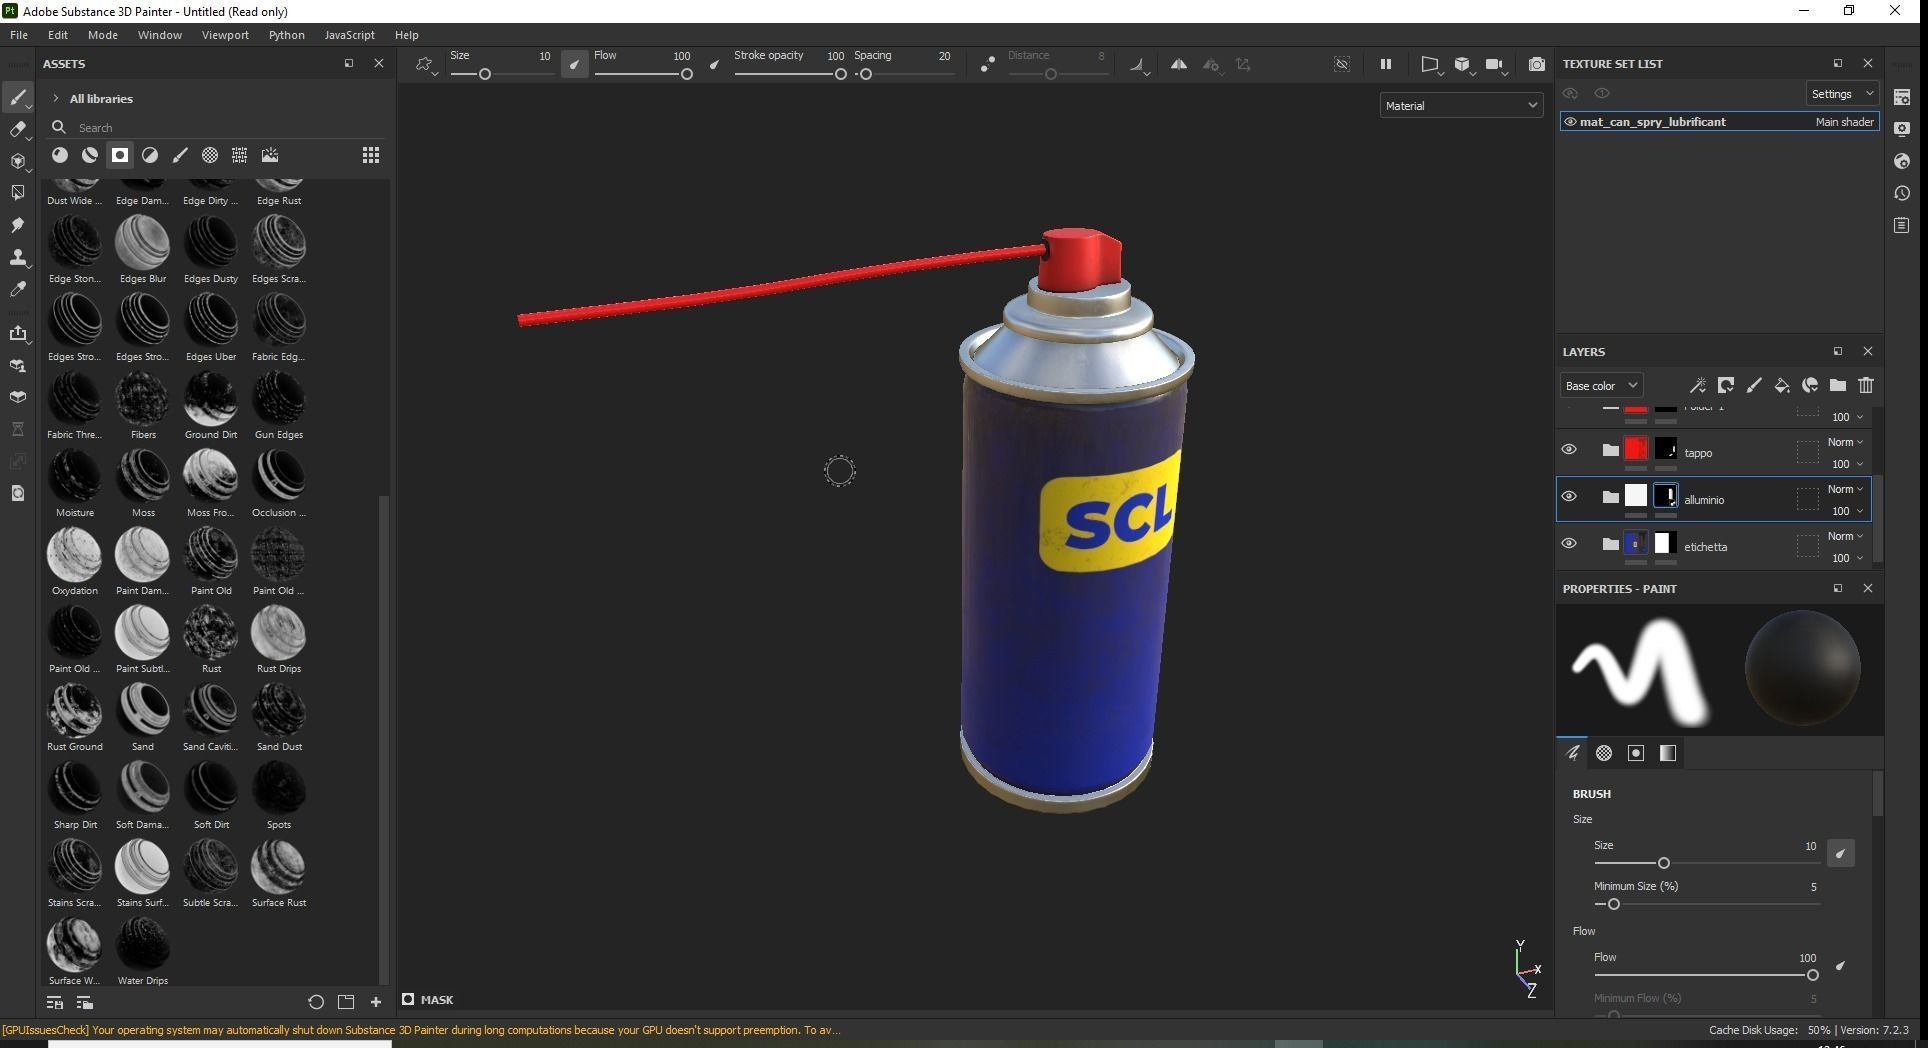Click the assets Search field
This screenshot has height=1048, width=1928.
click(217, 127)
